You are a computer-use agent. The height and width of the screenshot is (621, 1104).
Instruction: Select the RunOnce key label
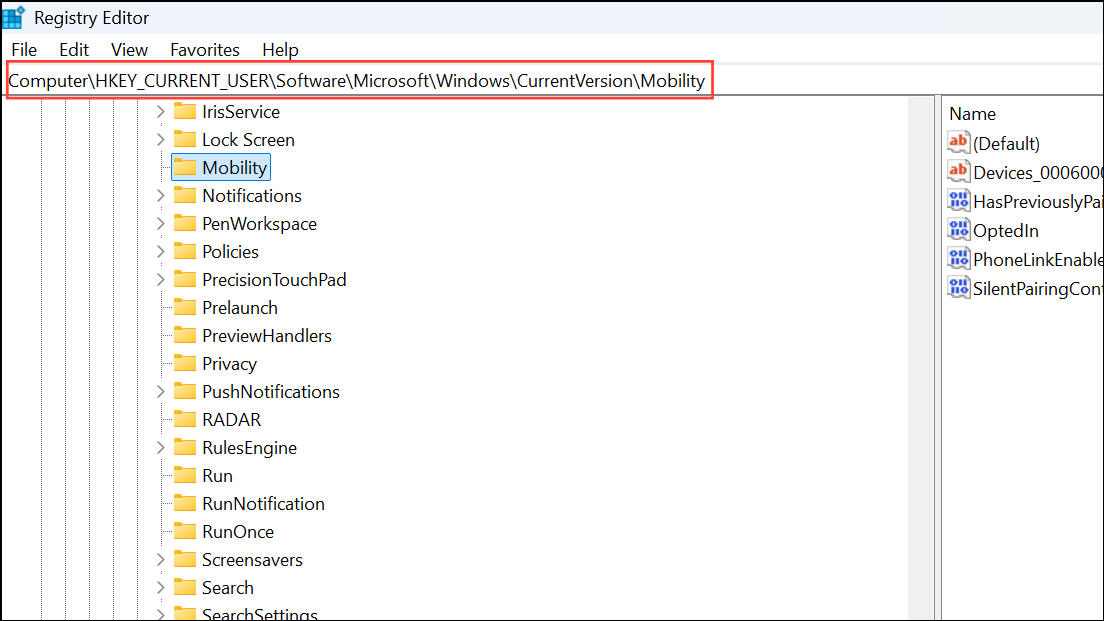[x=238, y=532]
